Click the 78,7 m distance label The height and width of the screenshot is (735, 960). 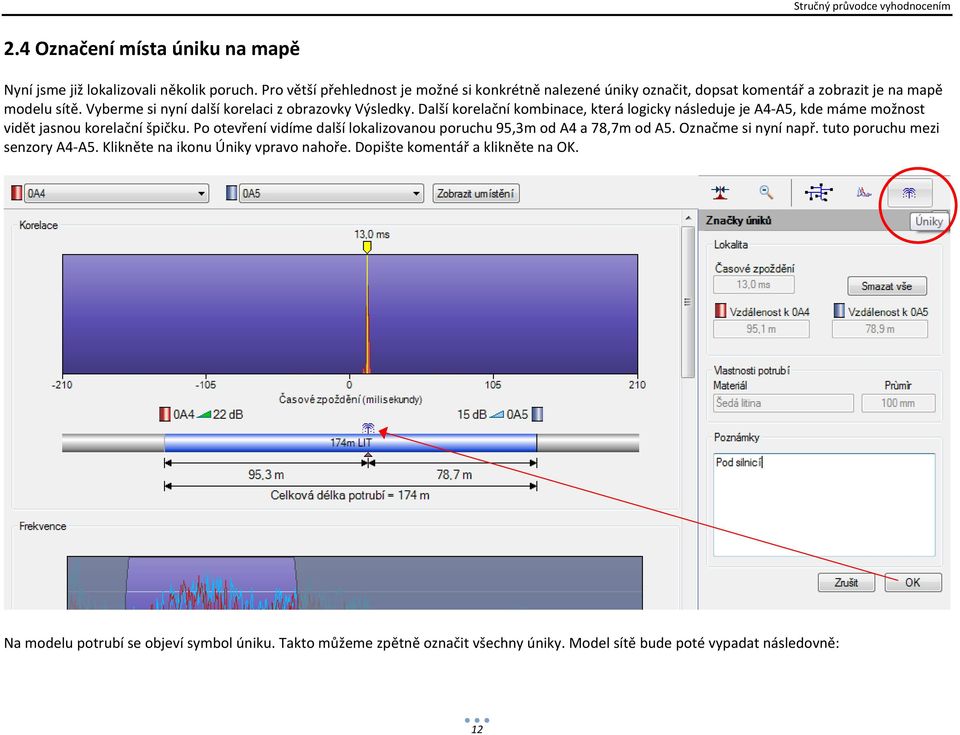pos(454,475)
